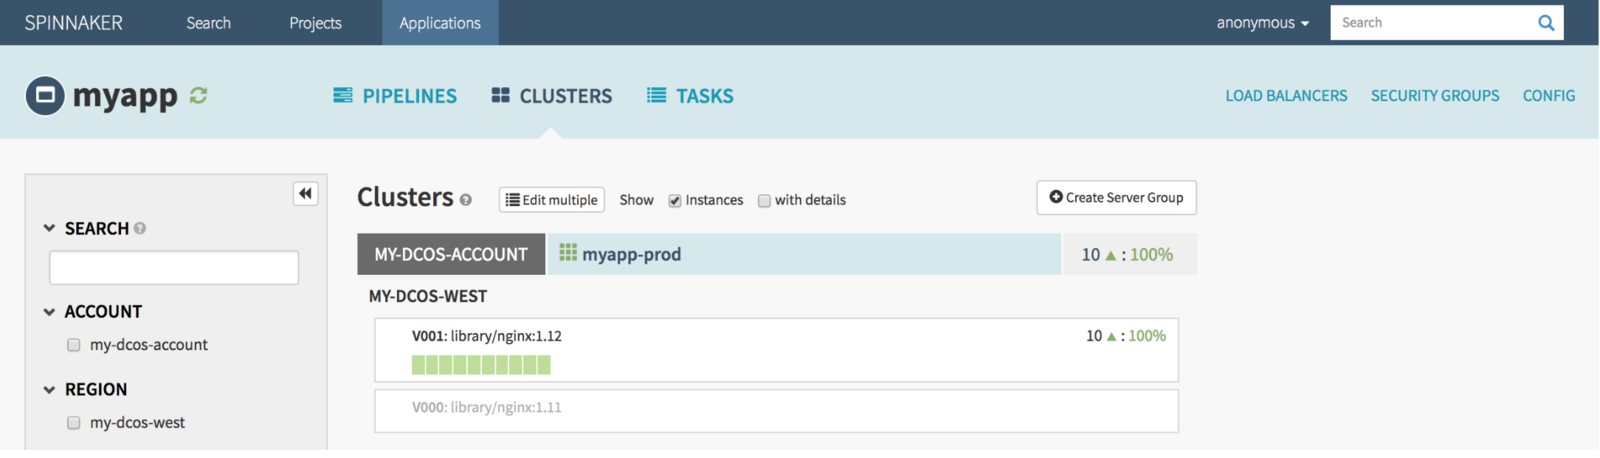The height and width of the screenshot is (458, 1600).
Task: Select the V000 library/nginx:1.11 server group
Action: coord(776,411)
